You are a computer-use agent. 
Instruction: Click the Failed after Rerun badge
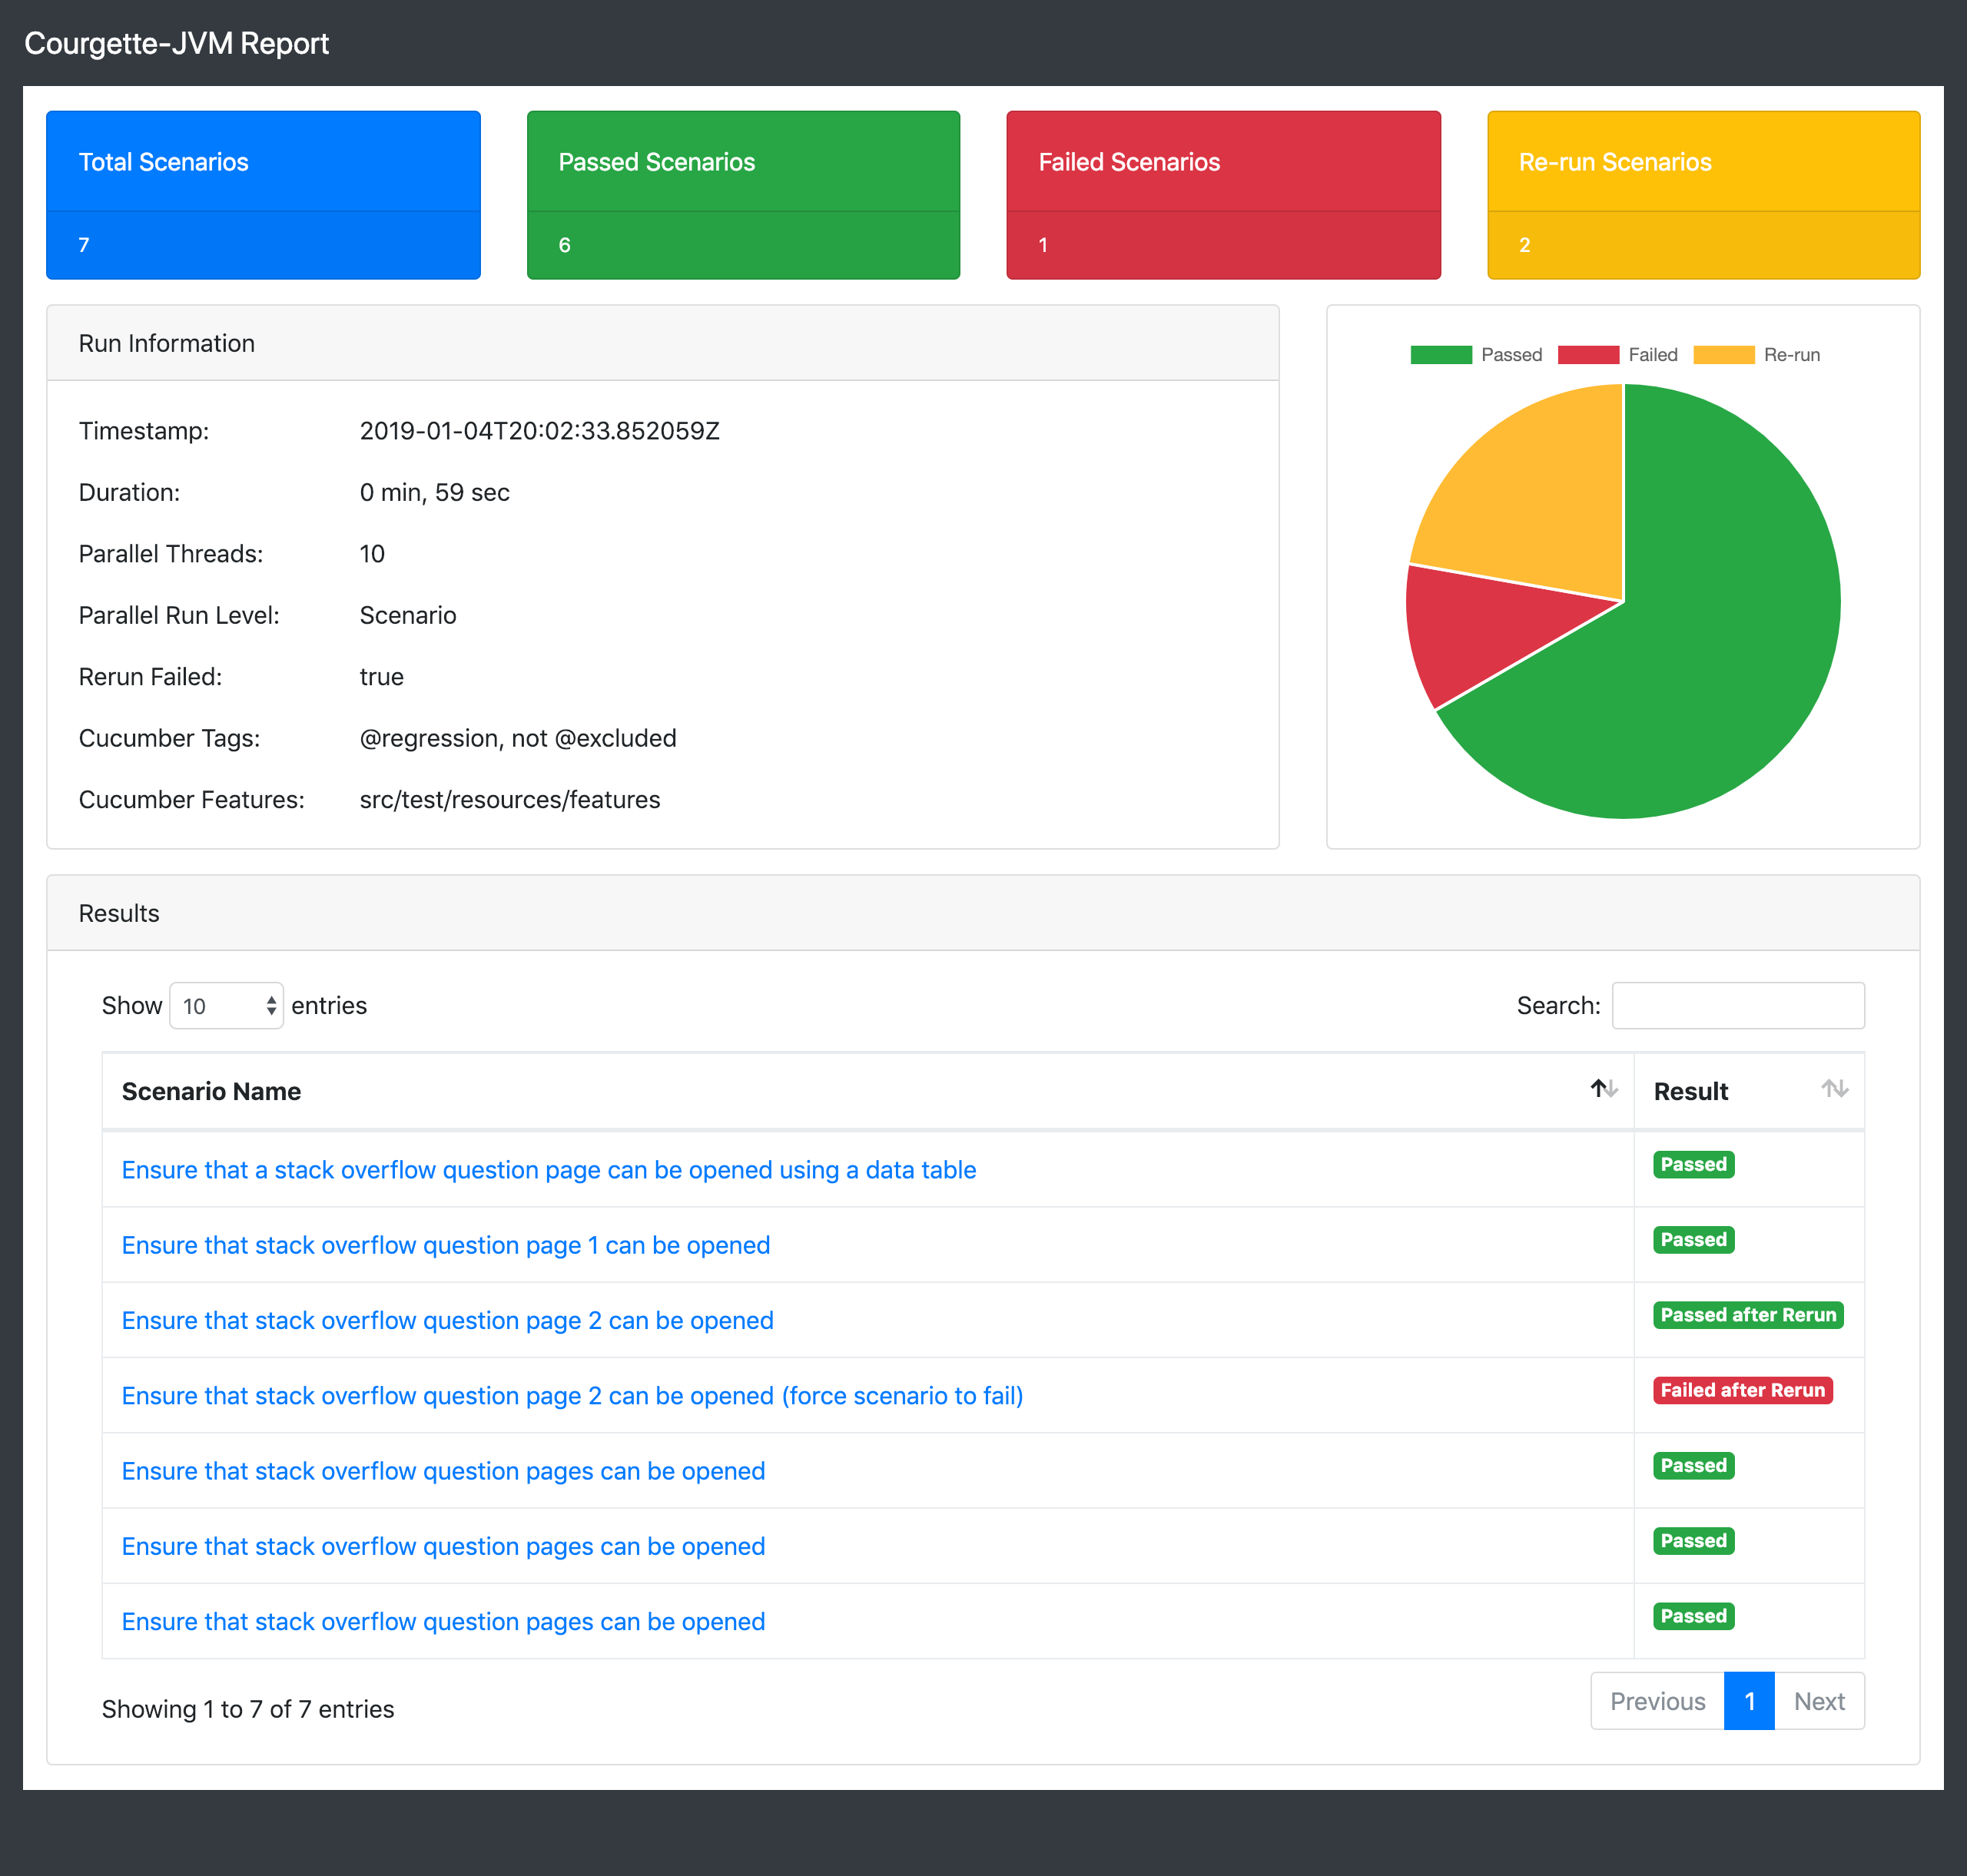(1742, 1390)
